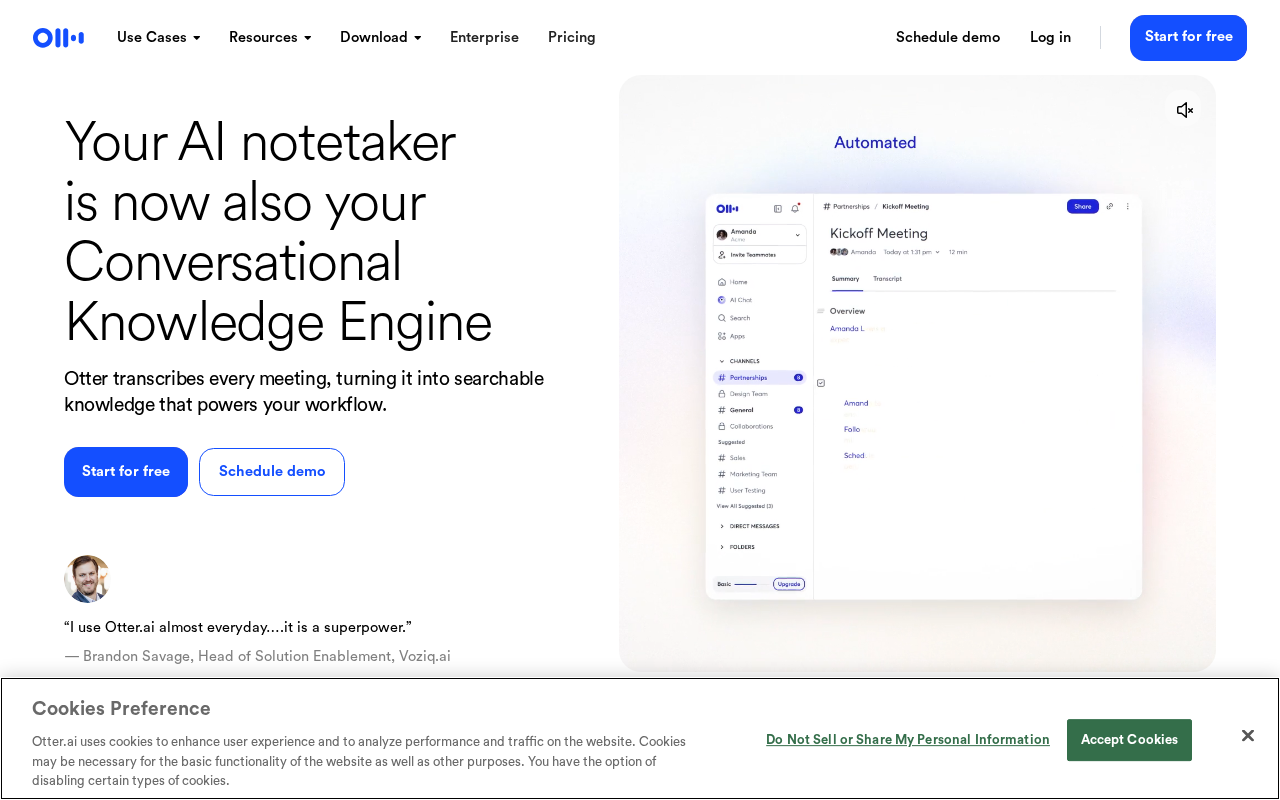Collapse the CHANNELS section in demo
Image resolution: width=1280 pixels, height=800 pixels.
tap(722, 361)
